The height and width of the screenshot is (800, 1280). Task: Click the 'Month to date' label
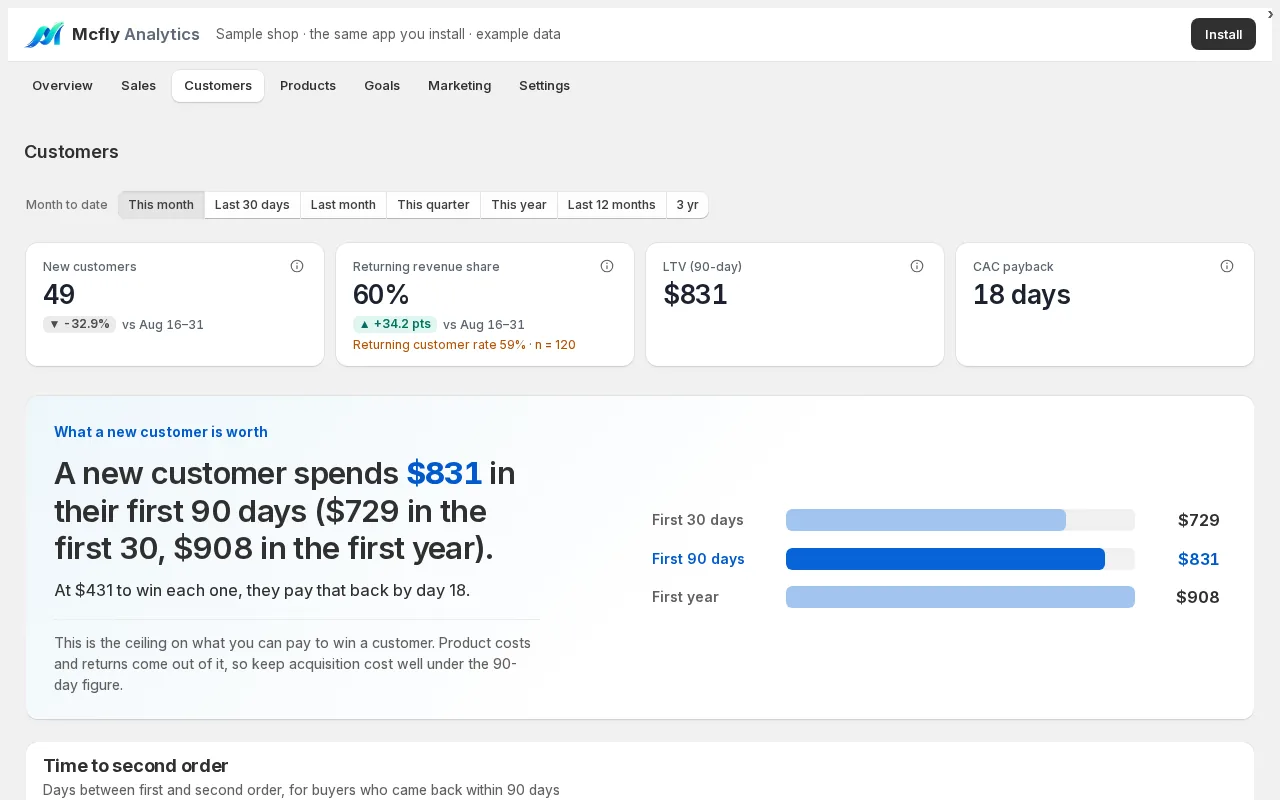67,205
